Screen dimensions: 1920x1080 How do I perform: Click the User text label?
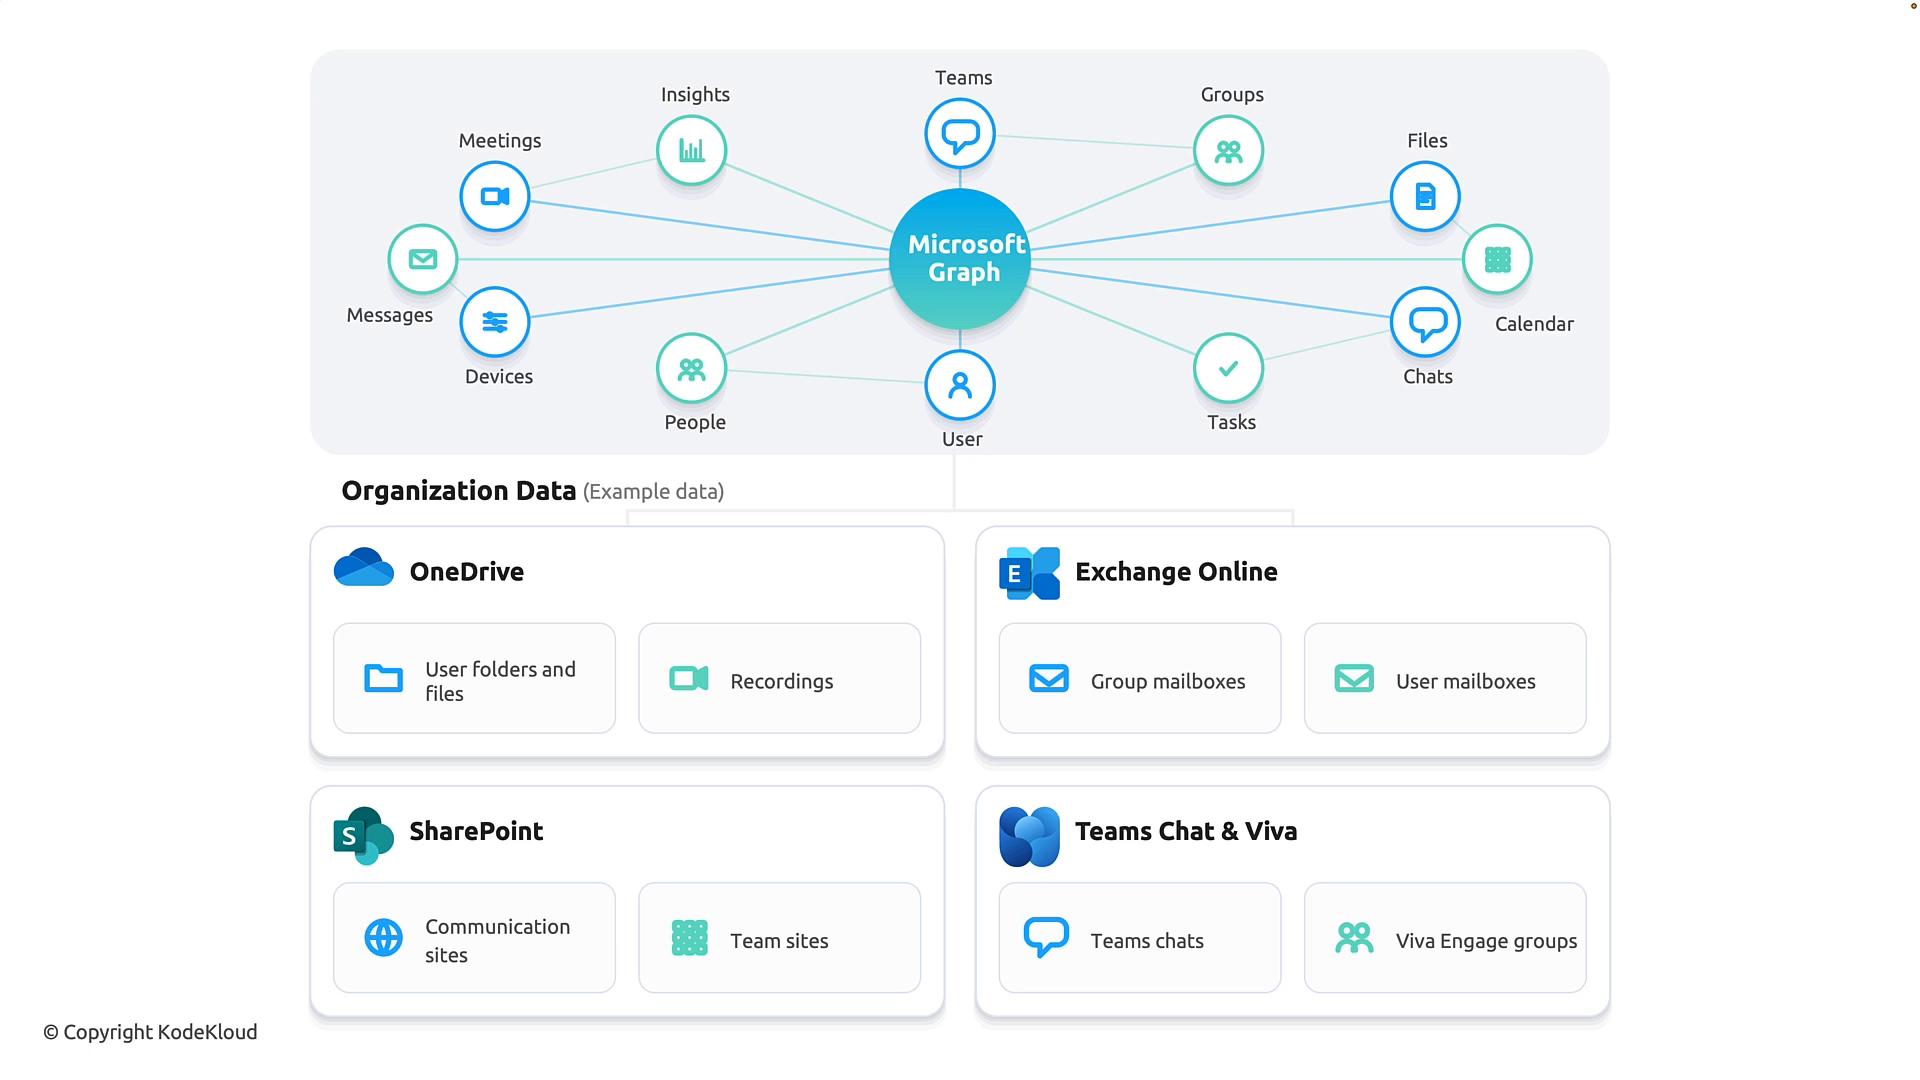pos(962,439)
